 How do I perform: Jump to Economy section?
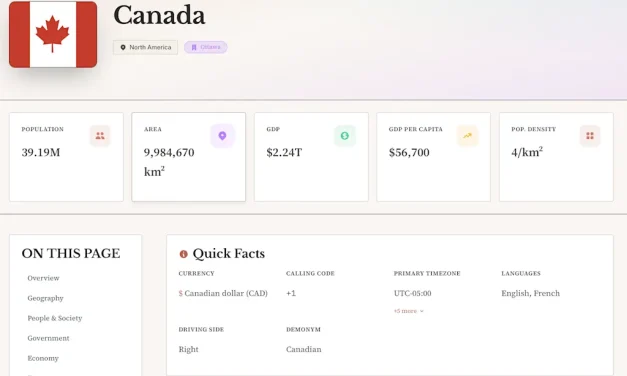click(x=43, y=358)
